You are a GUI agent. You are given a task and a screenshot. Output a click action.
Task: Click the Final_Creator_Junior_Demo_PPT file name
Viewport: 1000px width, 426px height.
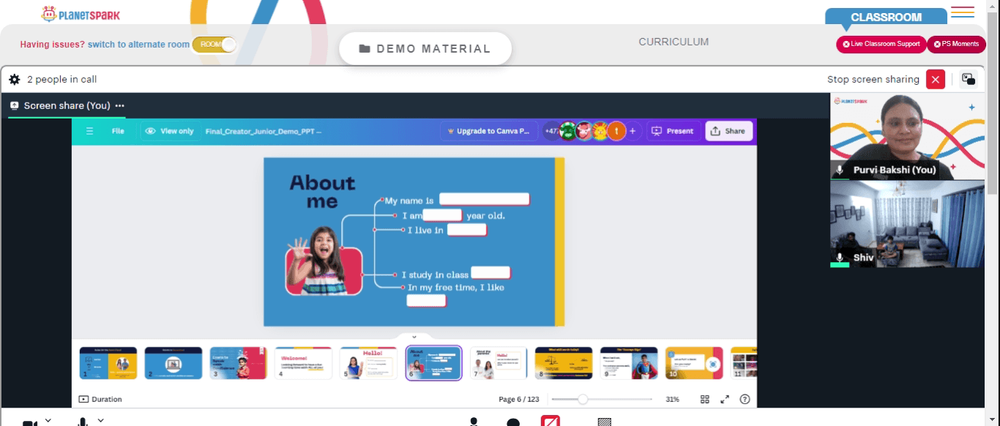pos(263,131)
